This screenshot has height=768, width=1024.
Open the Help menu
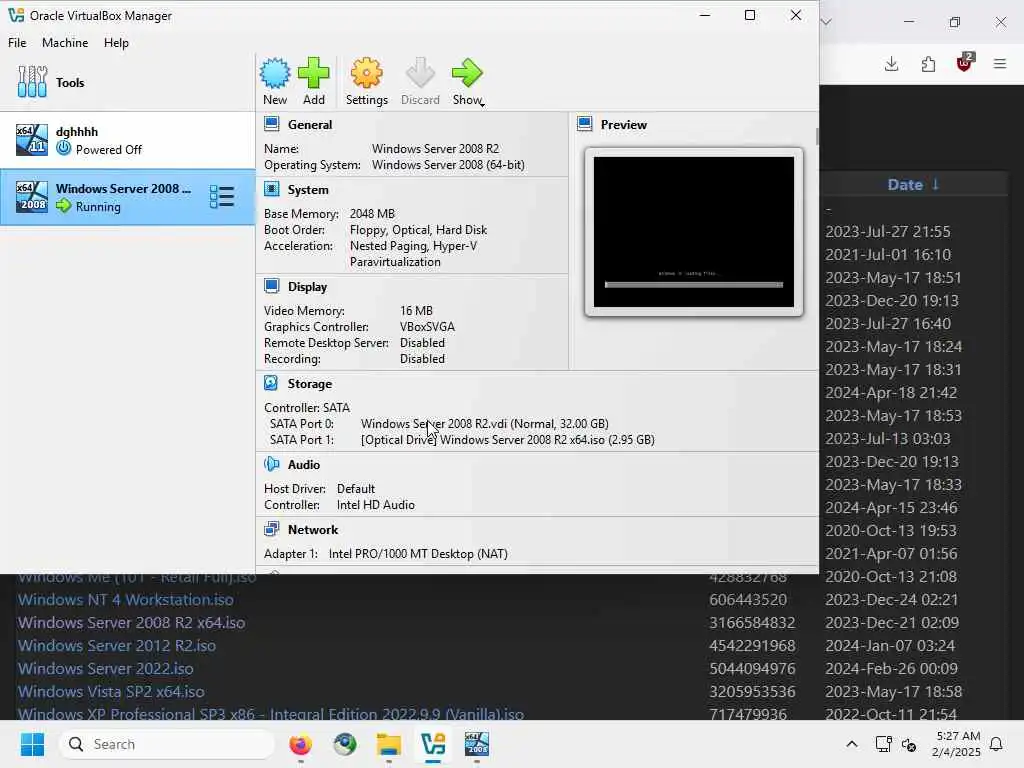pos(116,42)
